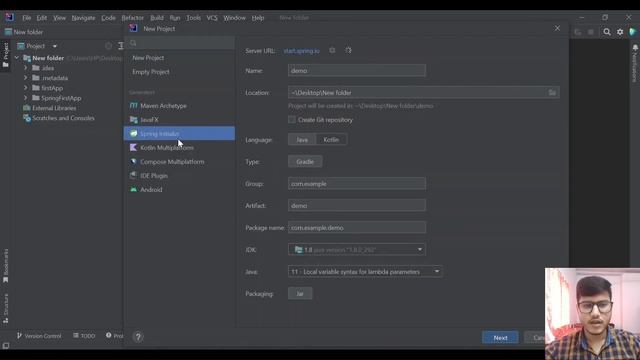This screenshot has width=640, height=360.
Task: Open the VCS menu
Action: 212,18
